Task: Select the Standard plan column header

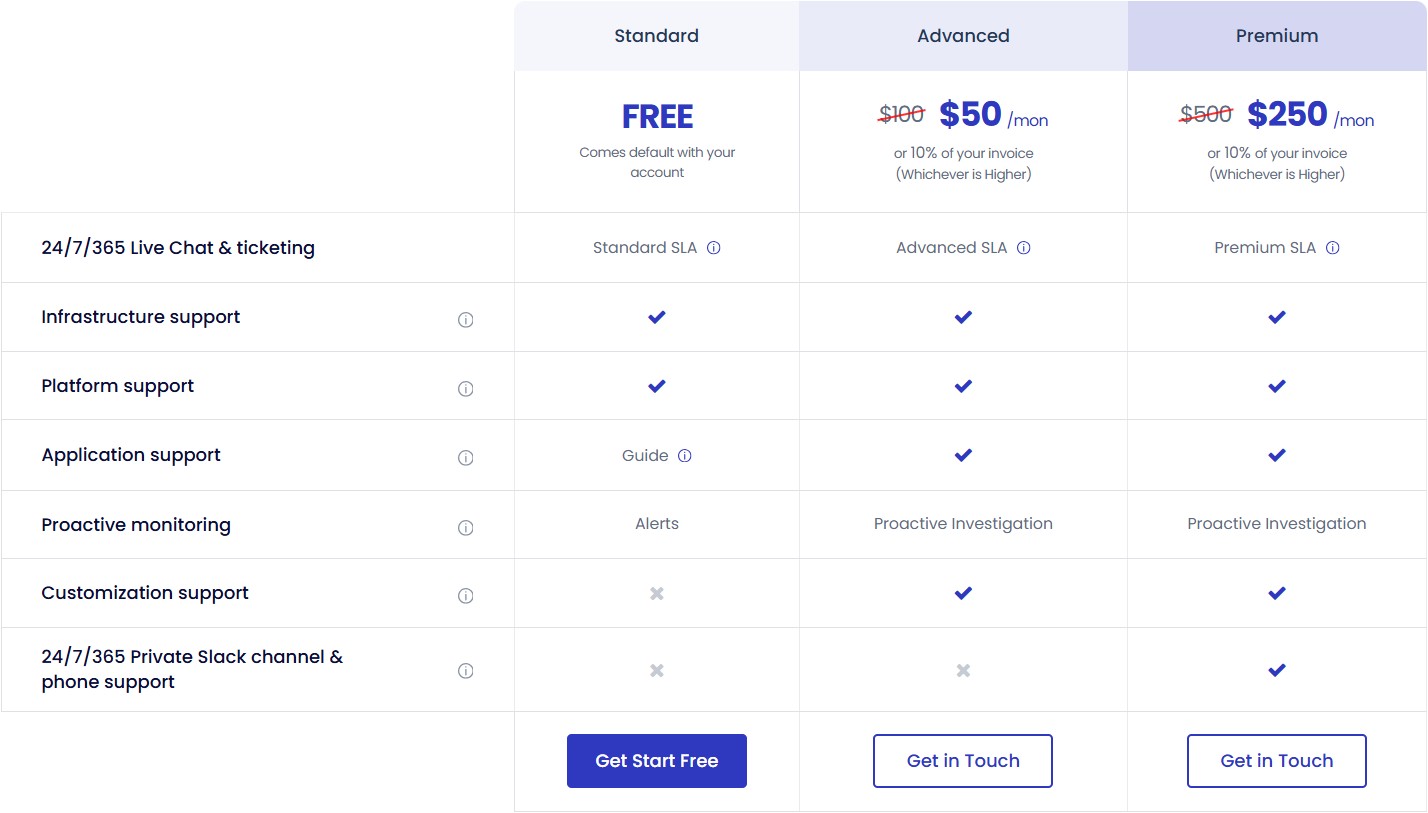Action: coord(656,35)
